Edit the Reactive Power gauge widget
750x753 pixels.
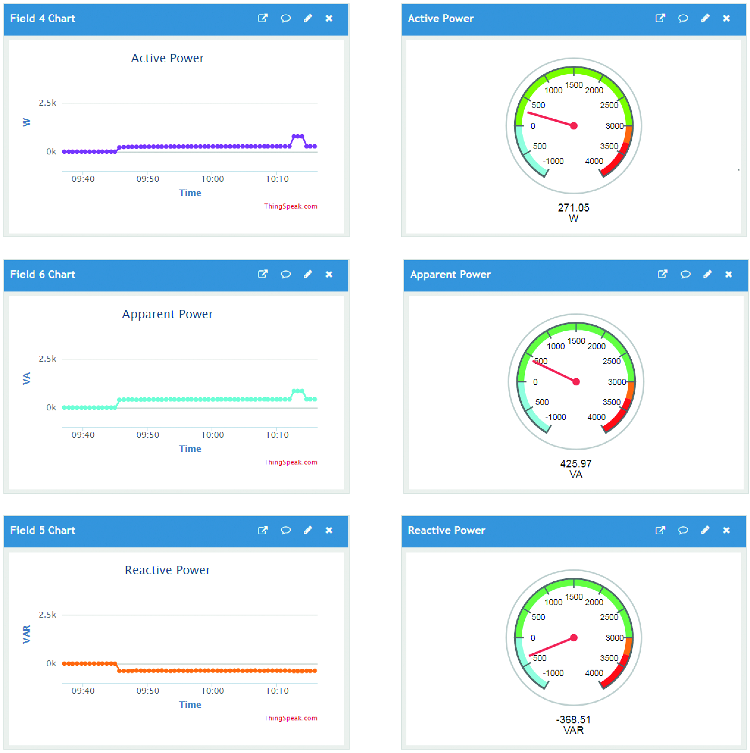(705, 531)
